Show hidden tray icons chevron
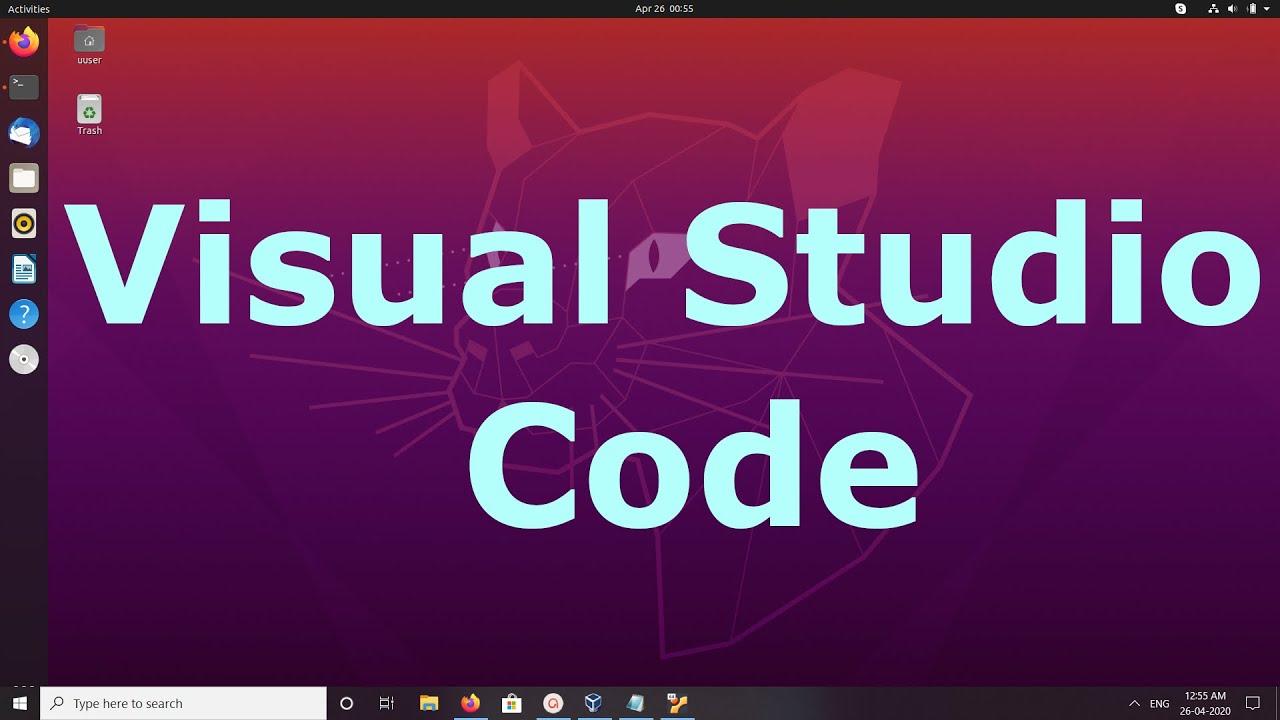This screenshot has width=1280, height=720. (1134, 703)
